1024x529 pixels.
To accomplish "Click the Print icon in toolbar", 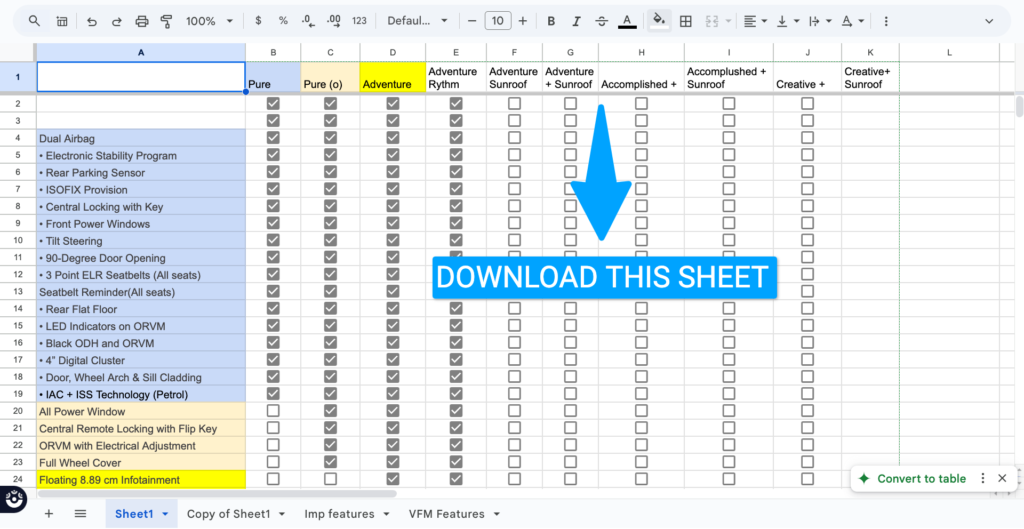I will point(141,21).
